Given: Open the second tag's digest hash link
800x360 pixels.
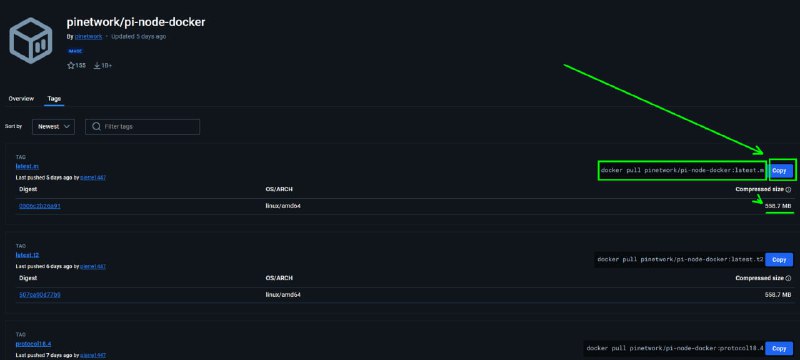Looking at the screenshot, I should point(40,295).
